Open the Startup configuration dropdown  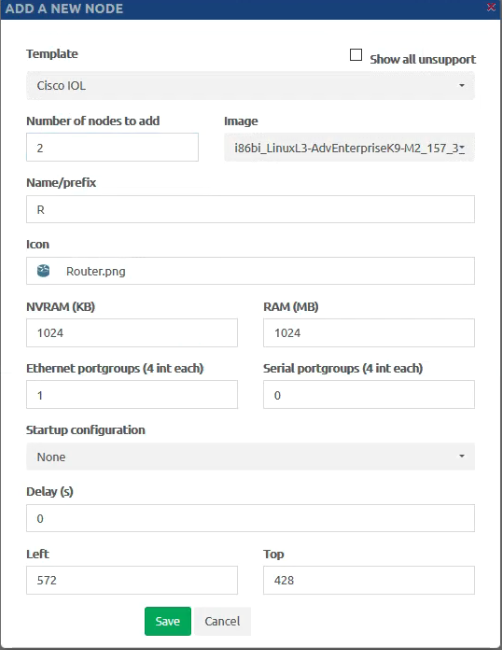250,456
